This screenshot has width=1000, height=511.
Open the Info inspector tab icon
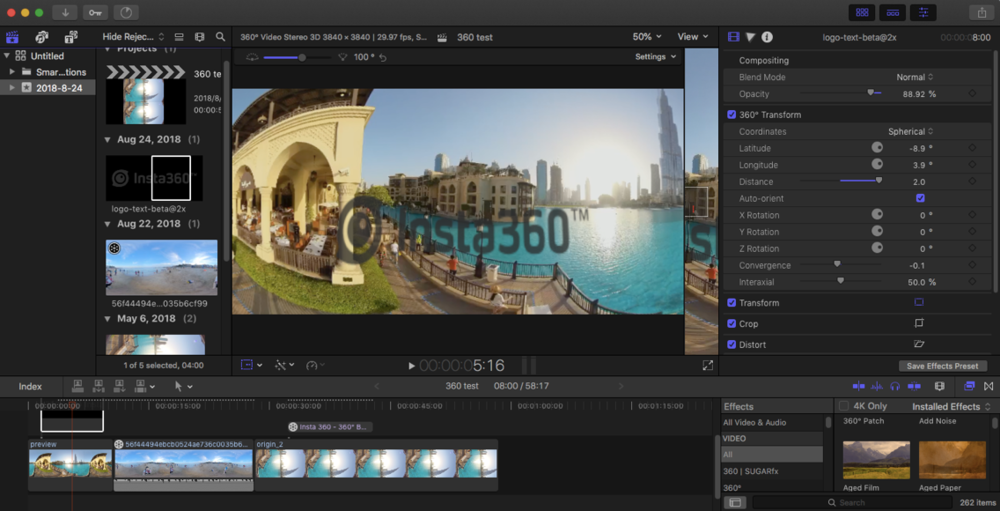[x=767, y=37]
